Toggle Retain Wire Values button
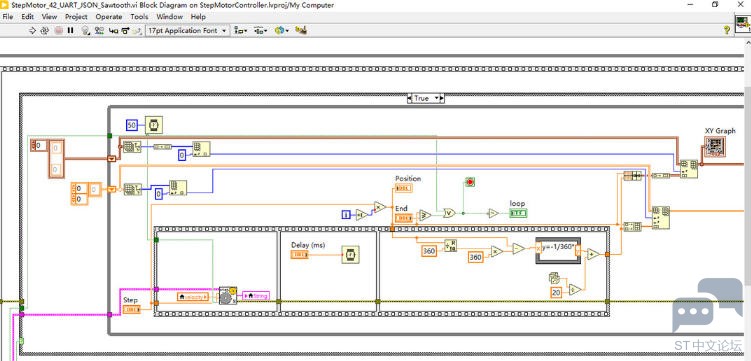Viewport: 751px width, 361px height. tap(99, 31)
